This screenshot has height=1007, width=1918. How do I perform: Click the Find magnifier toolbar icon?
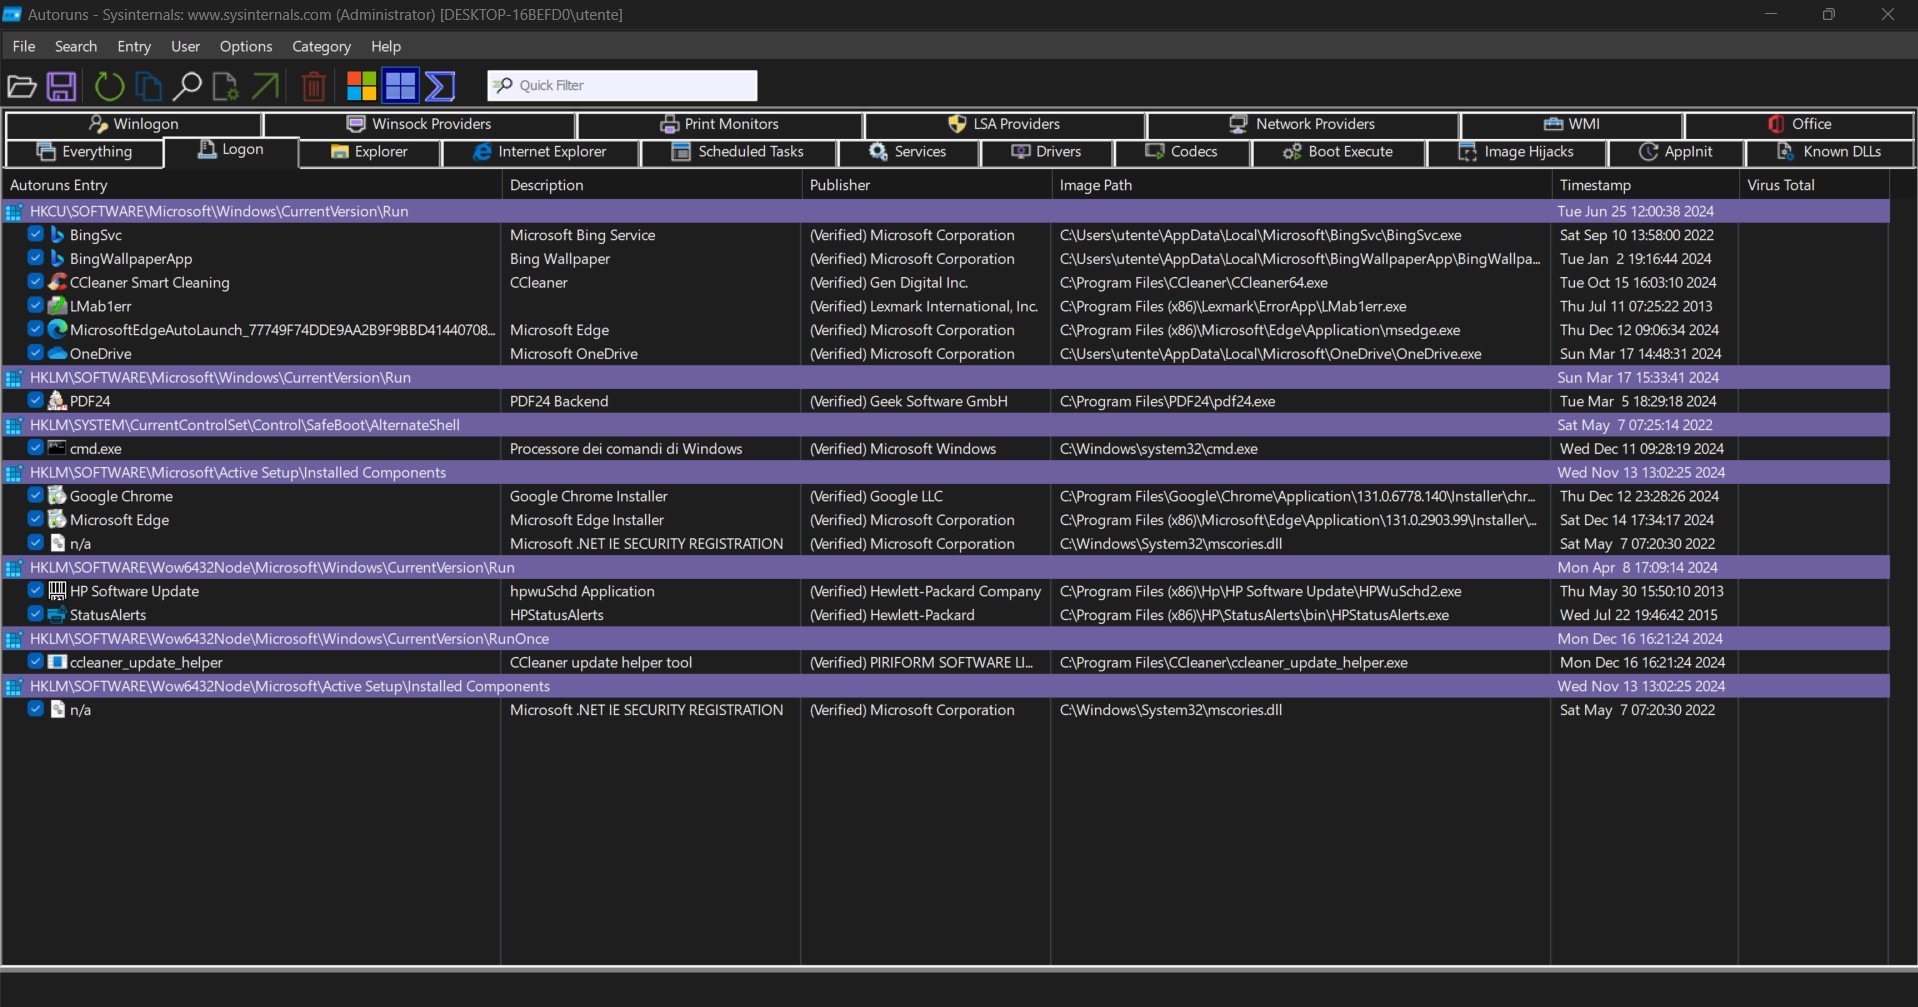(187, 86)
